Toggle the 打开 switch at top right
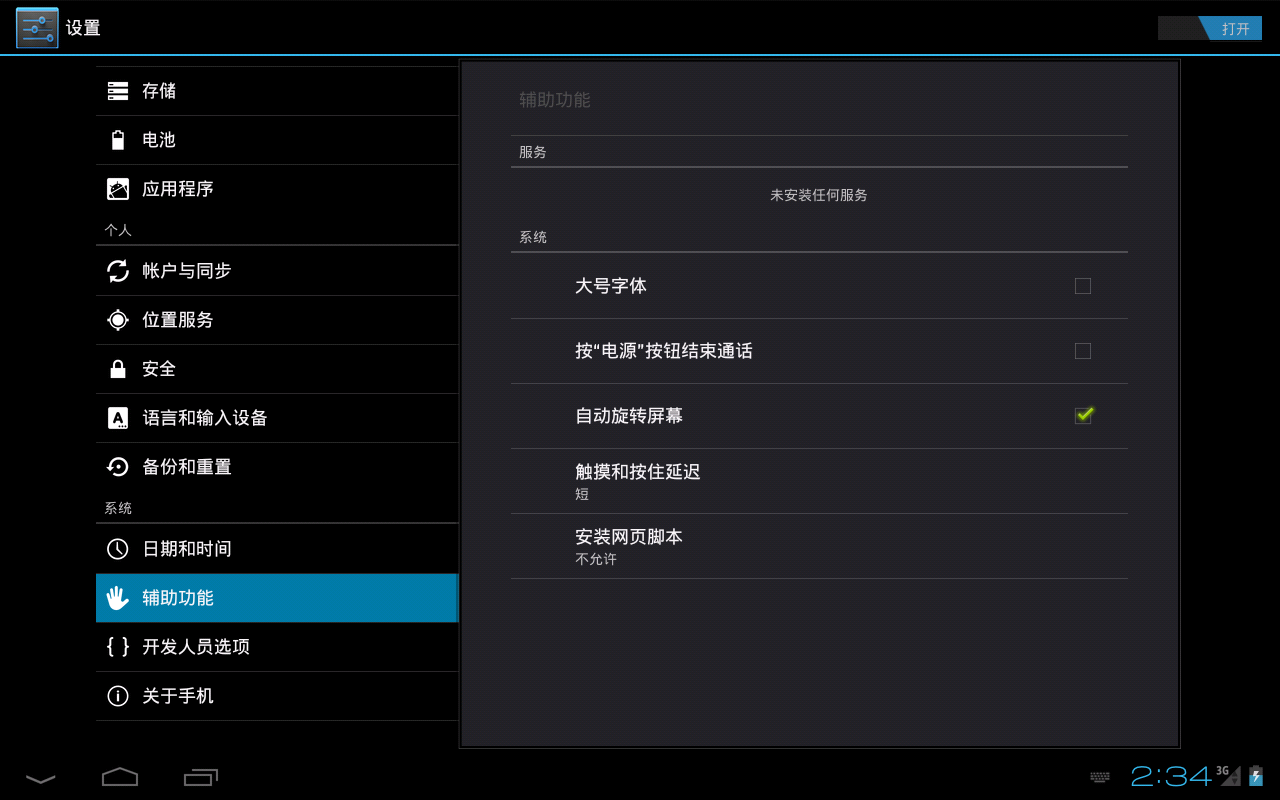Screen dimensions: 1280x800 click(1210, 28)
